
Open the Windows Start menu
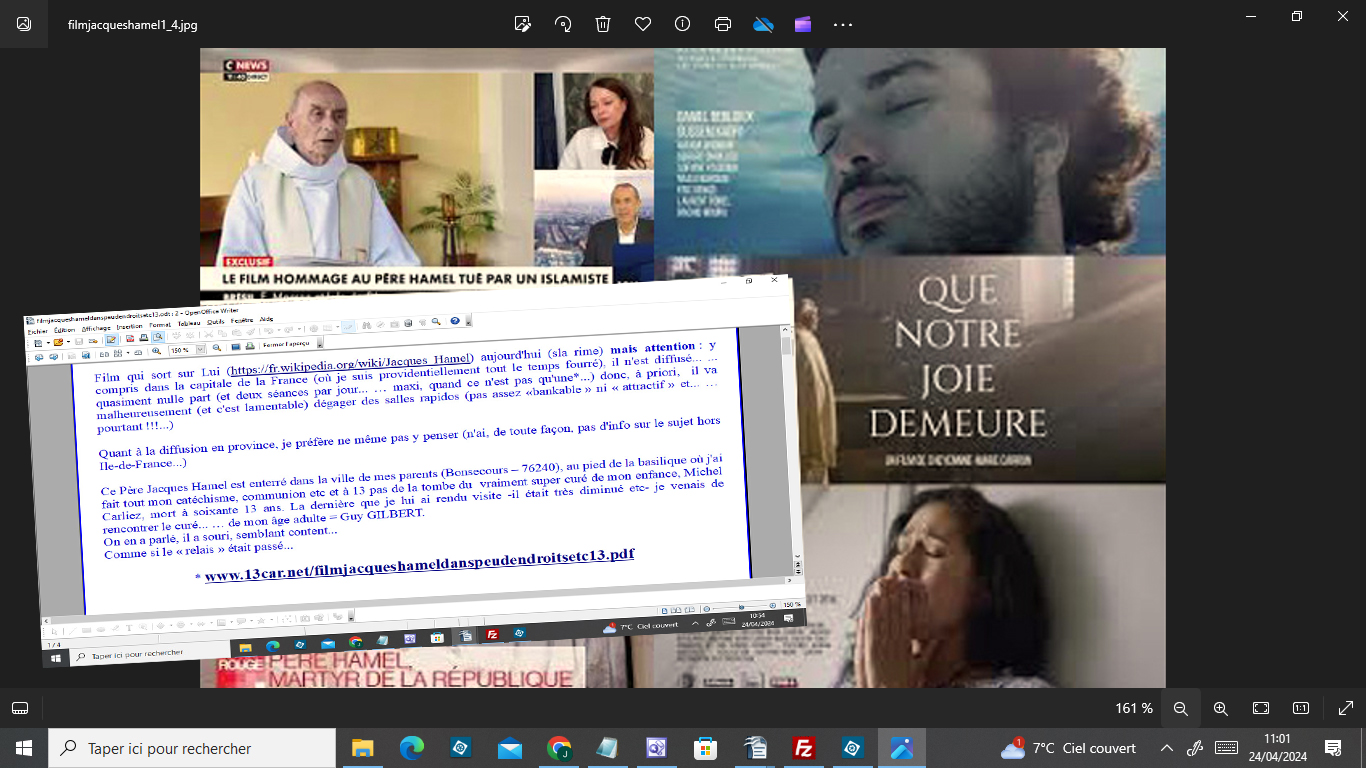(24, 748)
